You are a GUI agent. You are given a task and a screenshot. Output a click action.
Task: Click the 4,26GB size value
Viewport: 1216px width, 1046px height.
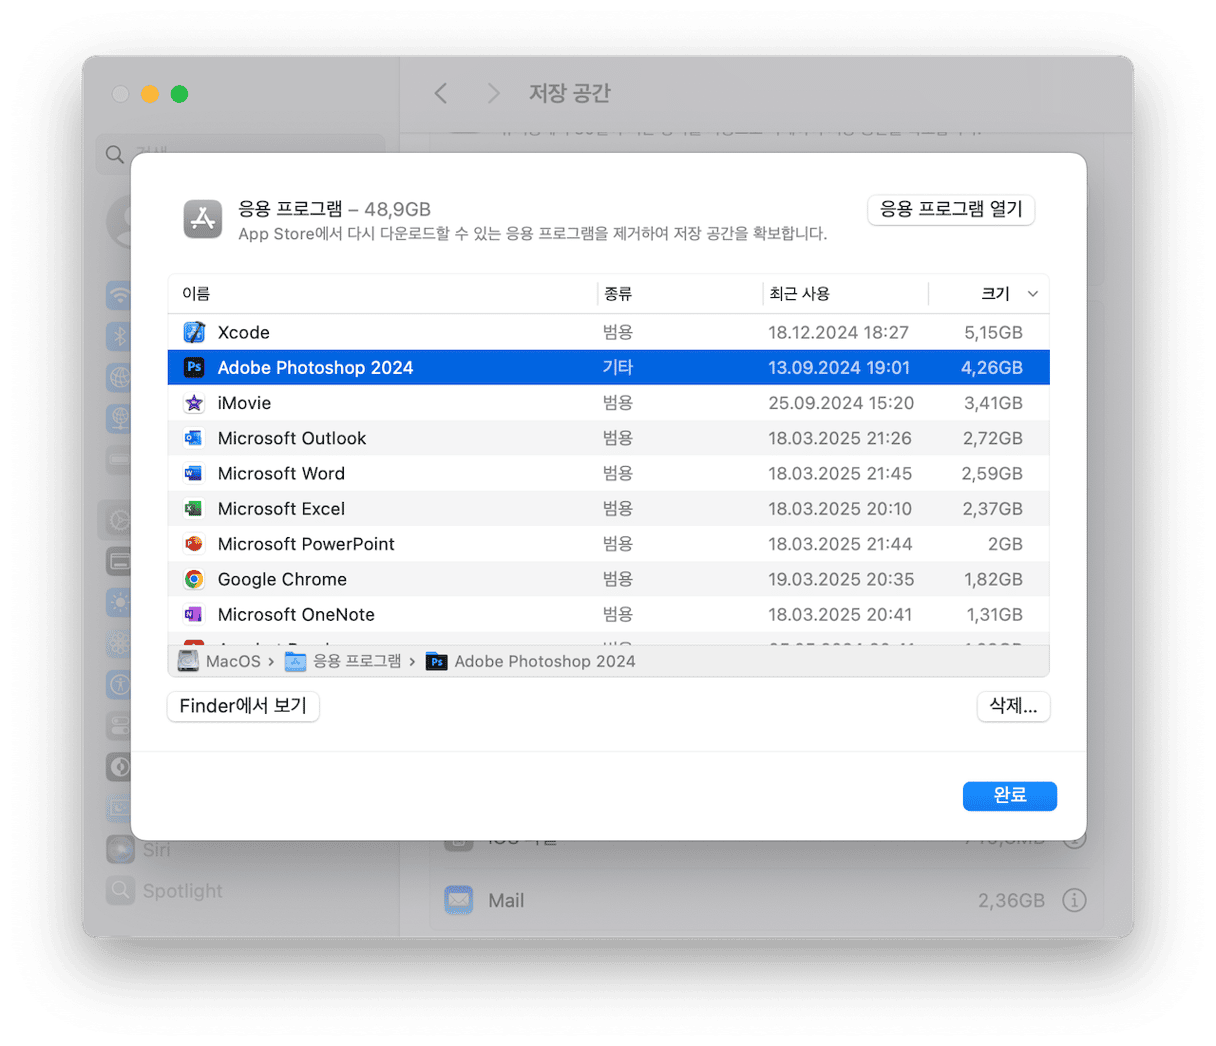tap(992, 367)
